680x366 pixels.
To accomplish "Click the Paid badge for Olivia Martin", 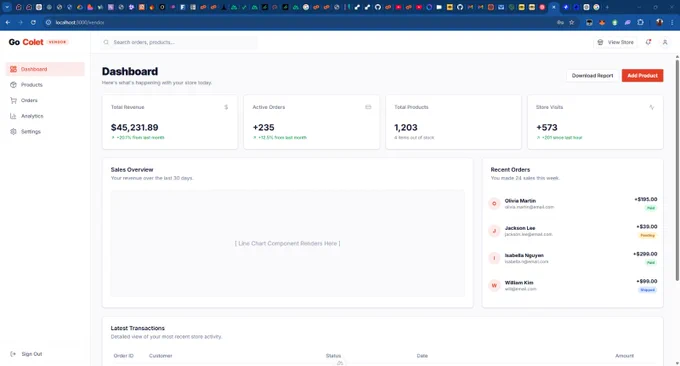I will pos(651,208).
